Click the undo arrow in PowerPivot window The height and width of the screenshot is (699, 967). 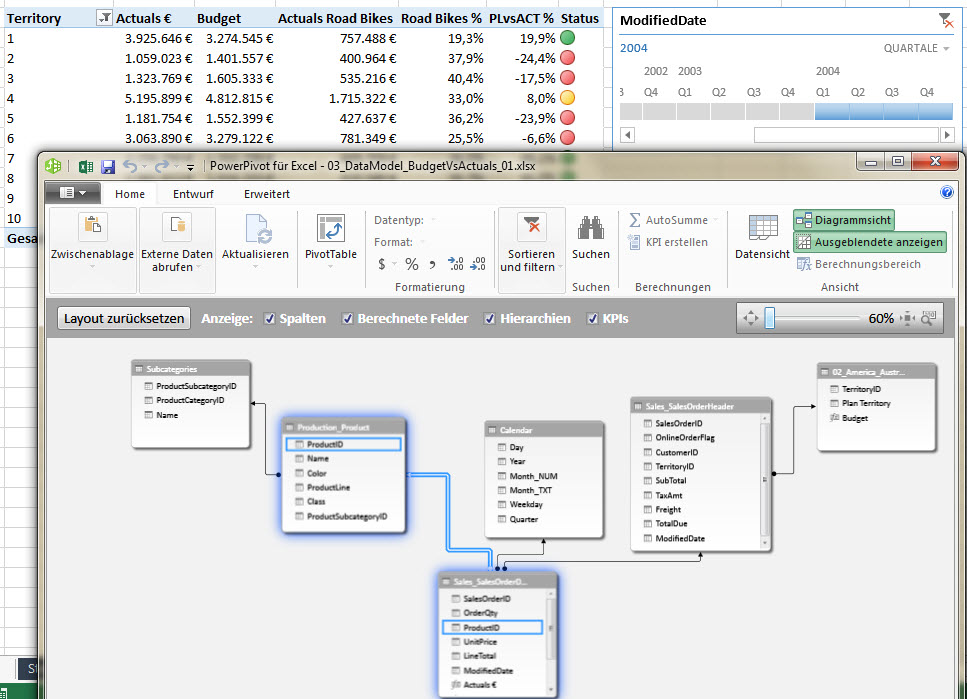130,166
